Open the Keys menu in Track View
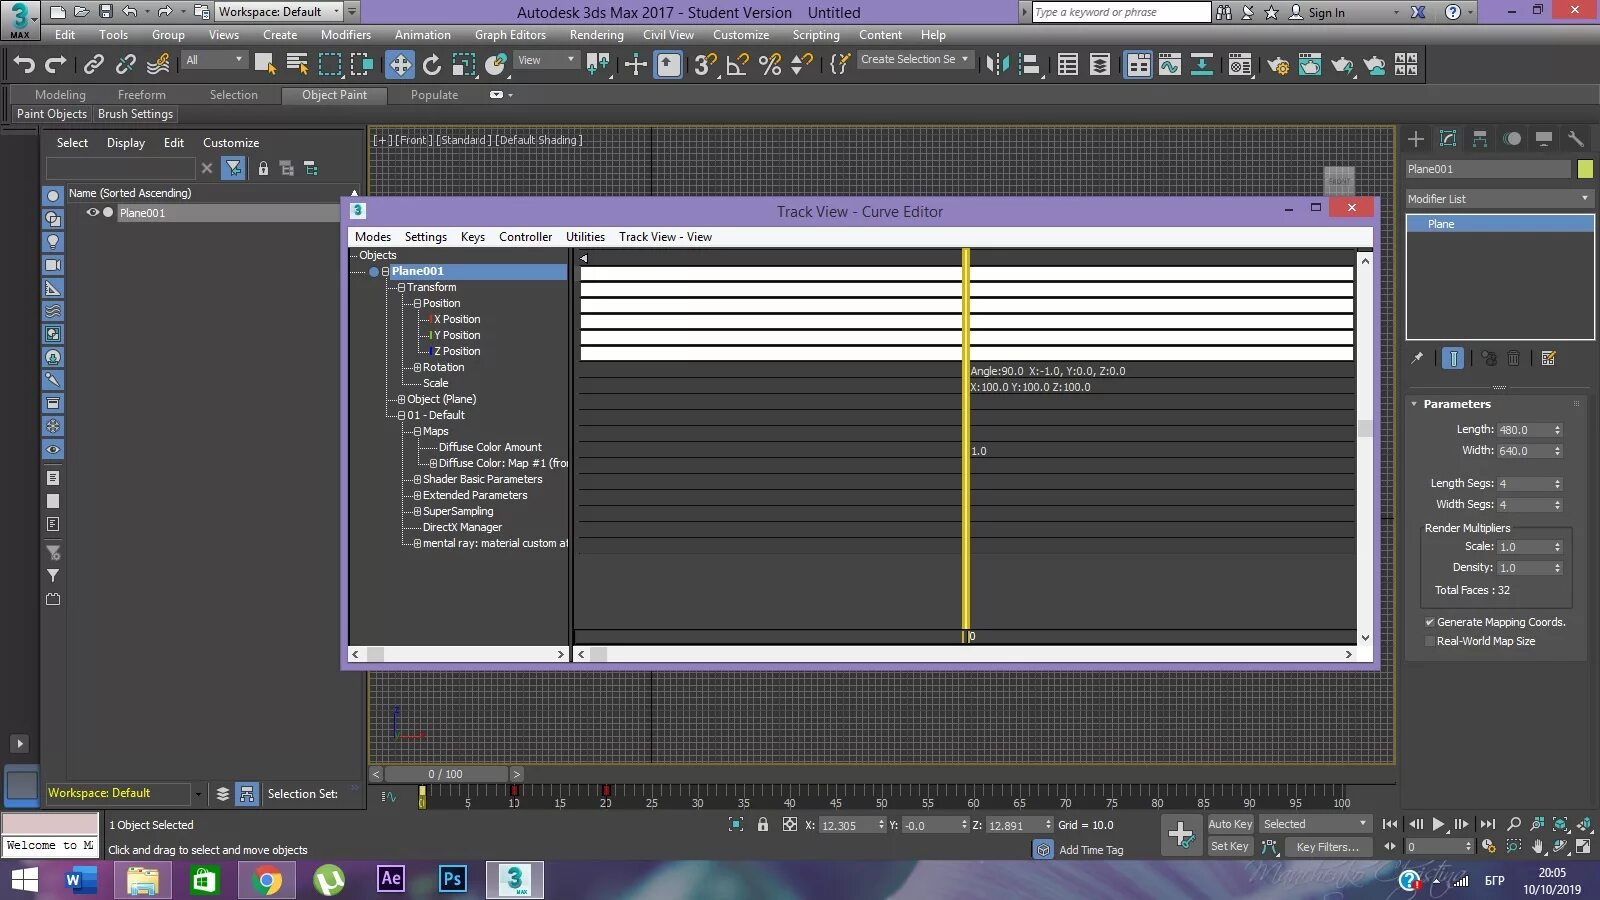The height and width of the screenshot is (900, 1600). 472,237
